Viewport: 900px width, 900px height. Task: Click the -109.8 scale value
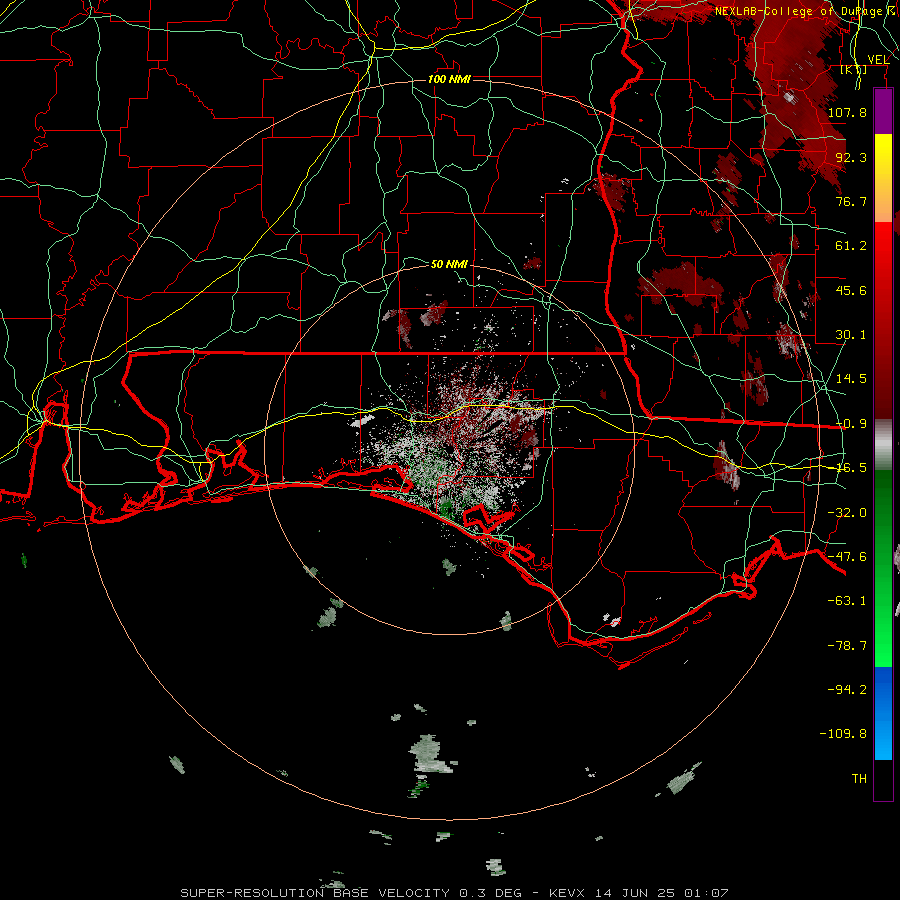point(843,734)
